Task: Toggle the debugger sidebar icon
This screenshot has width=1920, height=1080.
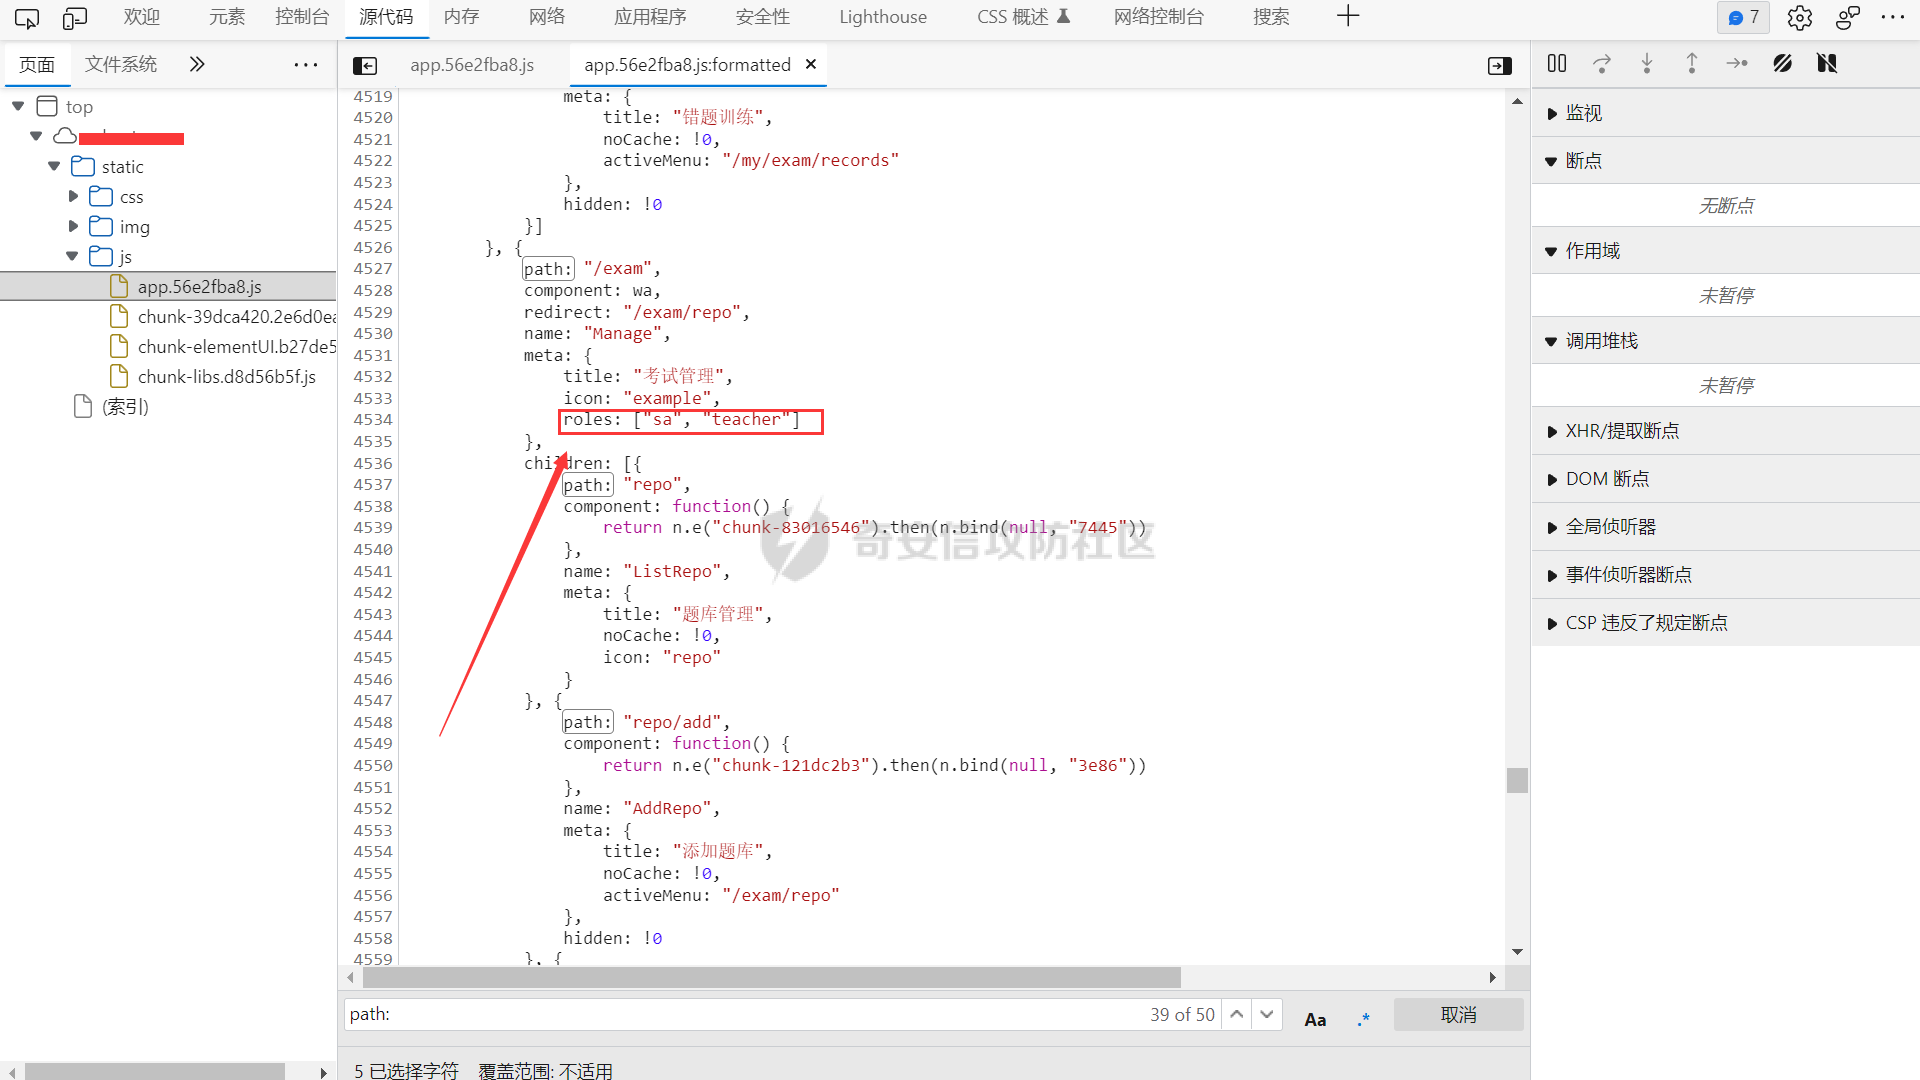Action: 1500,65
